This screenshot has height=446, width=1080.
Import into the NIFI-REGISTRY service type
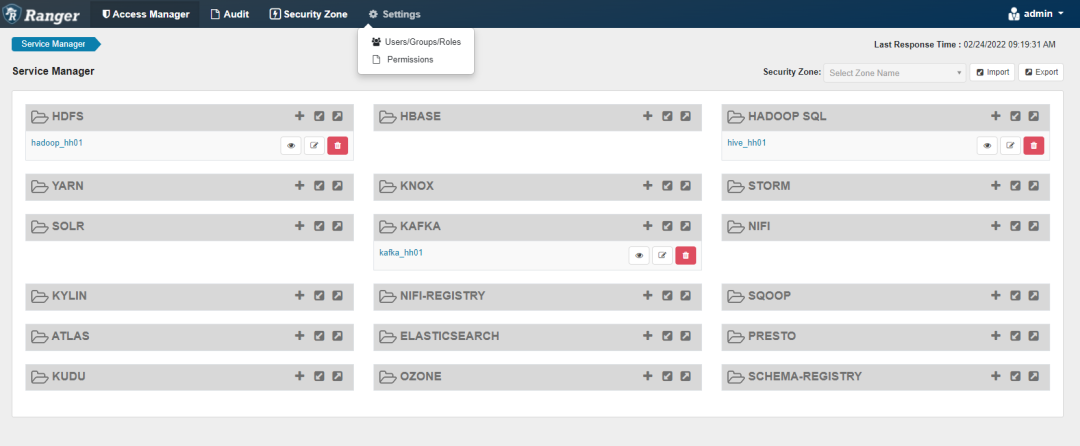click(667, 295)
